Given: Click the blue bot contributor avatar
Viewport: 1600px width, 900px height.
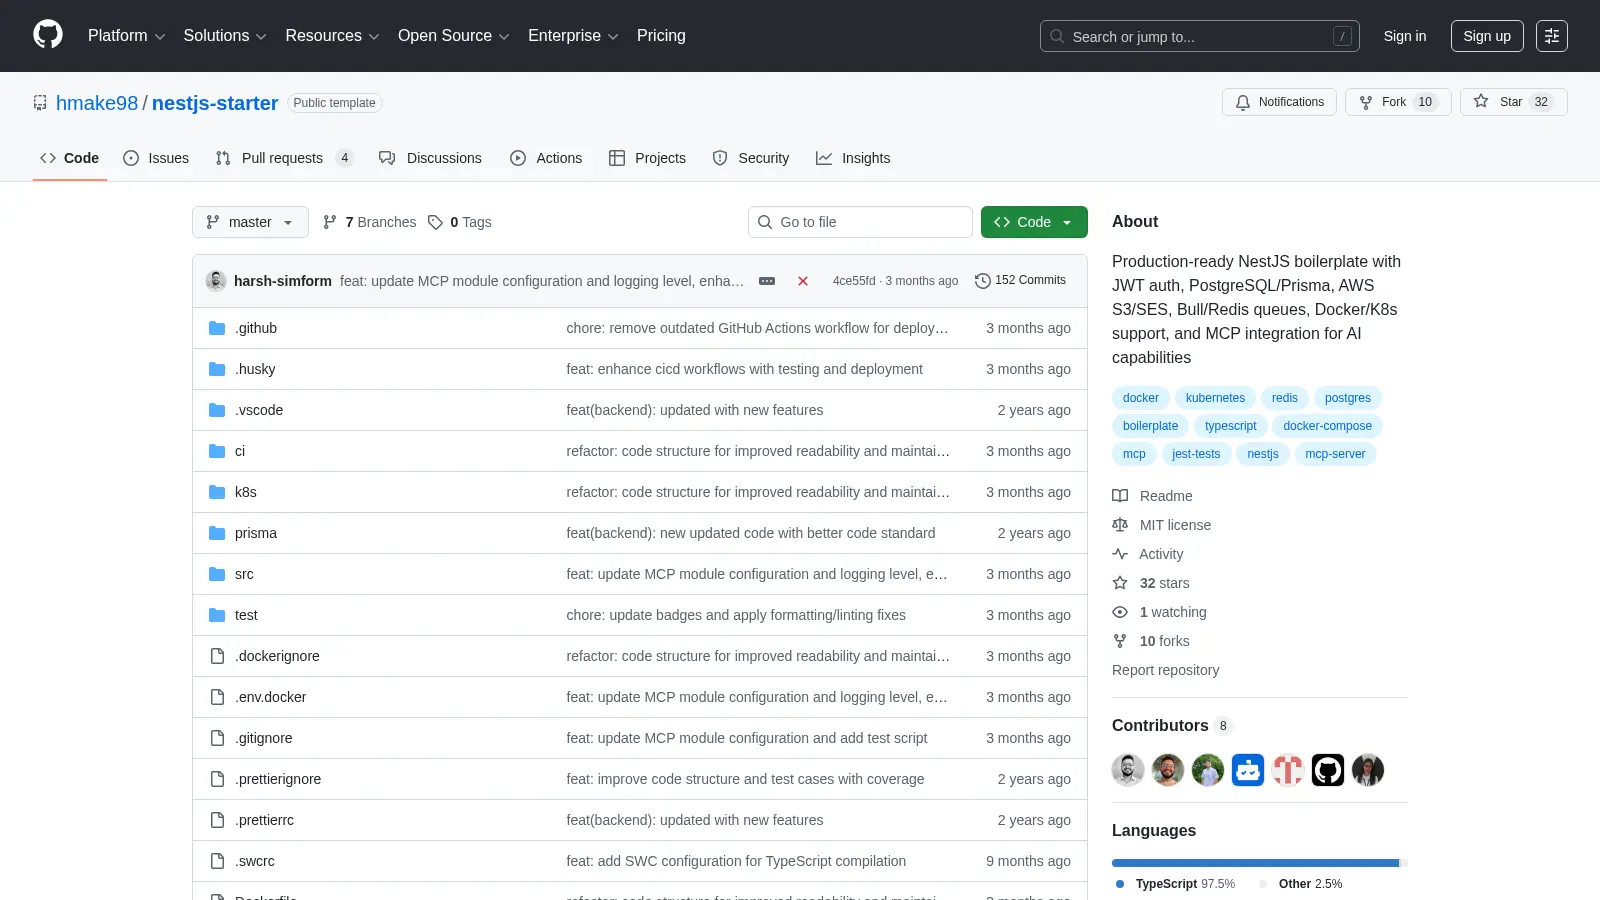Looking at the screenshot, I should 1248,770.
